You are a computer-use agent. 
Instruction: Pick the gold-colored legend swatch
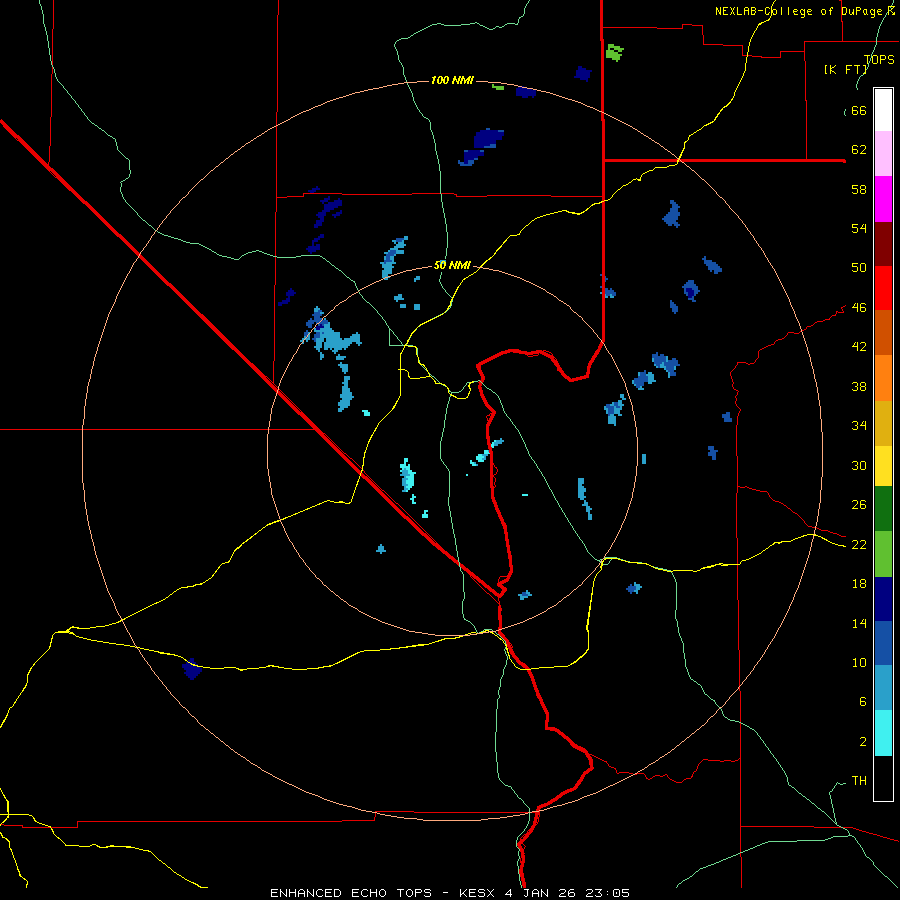click(x=883, y=424)
